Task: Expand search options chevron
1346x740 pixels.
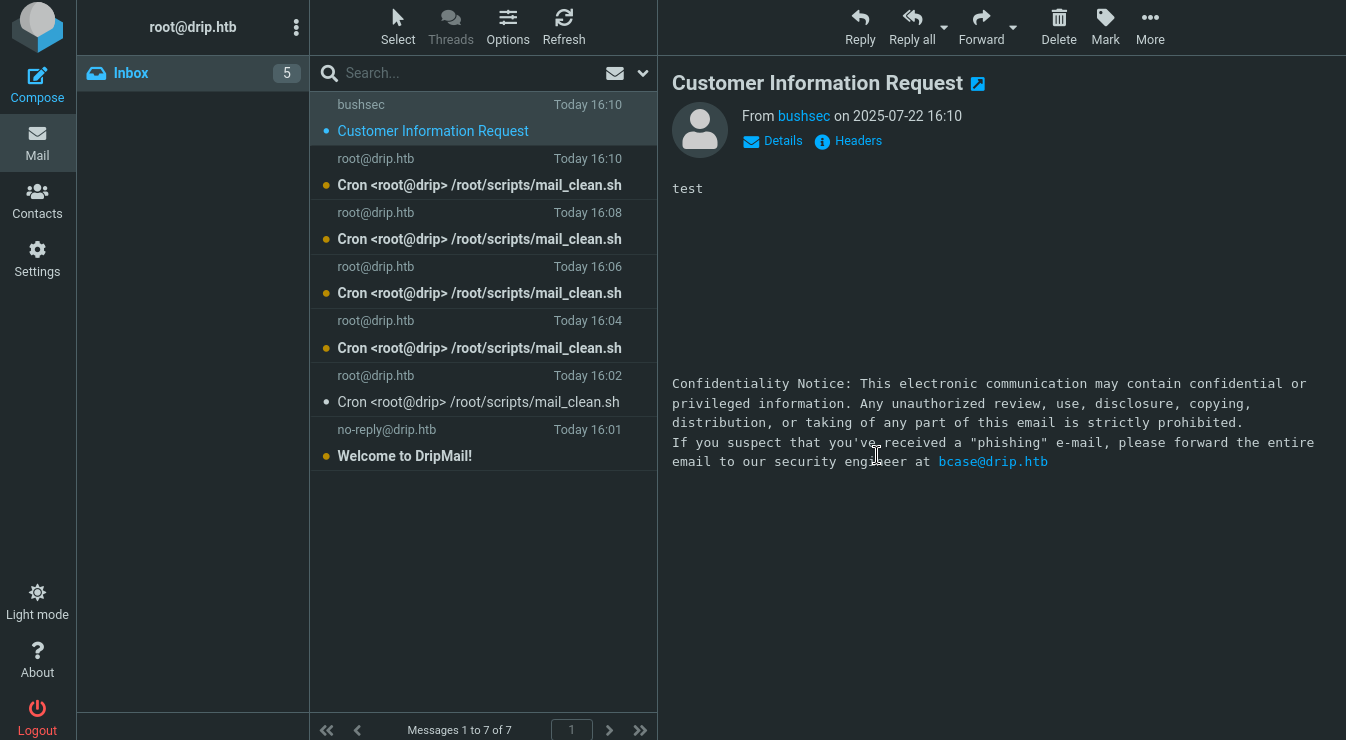Action: click(x=643, y=73)
